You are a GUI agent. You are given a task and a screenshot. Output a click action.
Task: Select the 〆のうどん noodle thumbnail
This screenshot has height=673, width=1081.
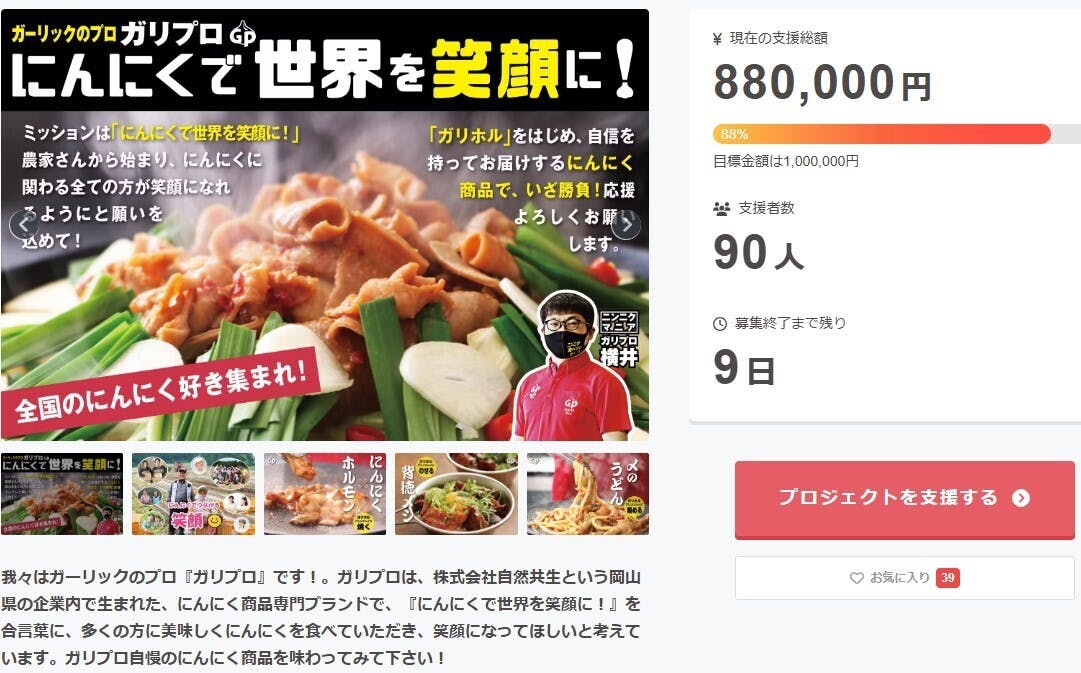588,494
